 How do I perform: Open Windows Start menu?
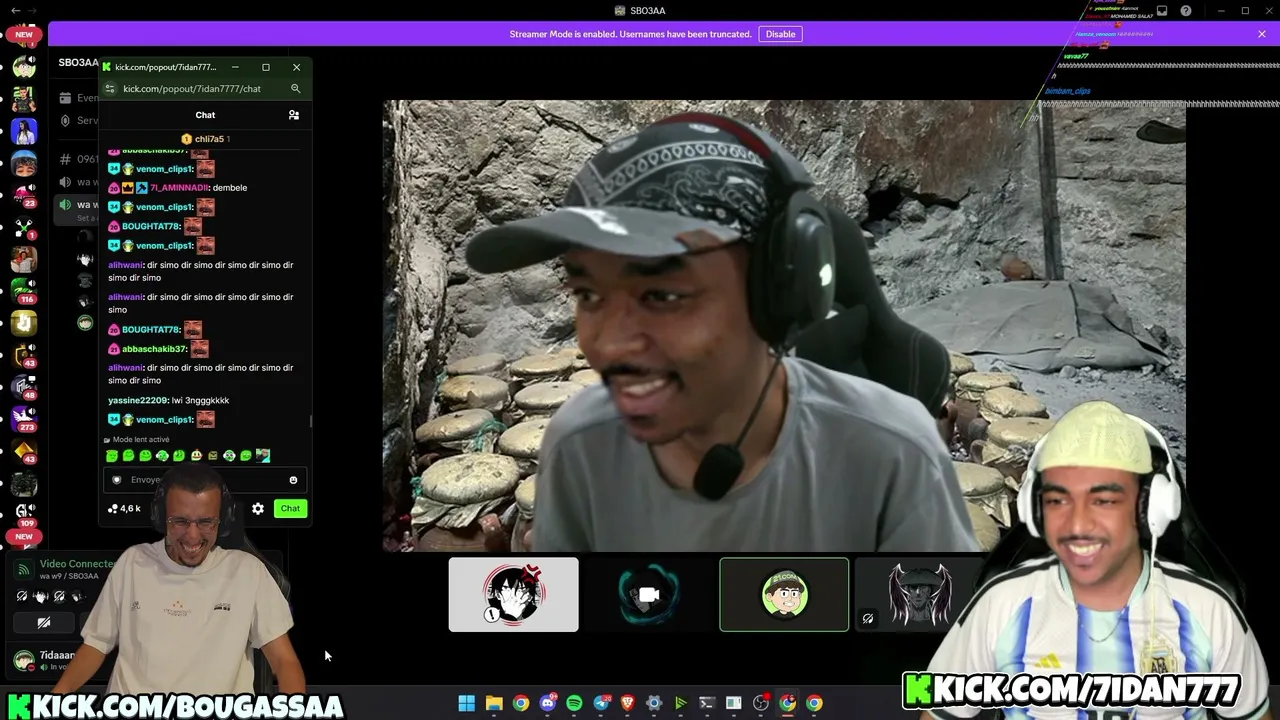[x=467, y=703]
